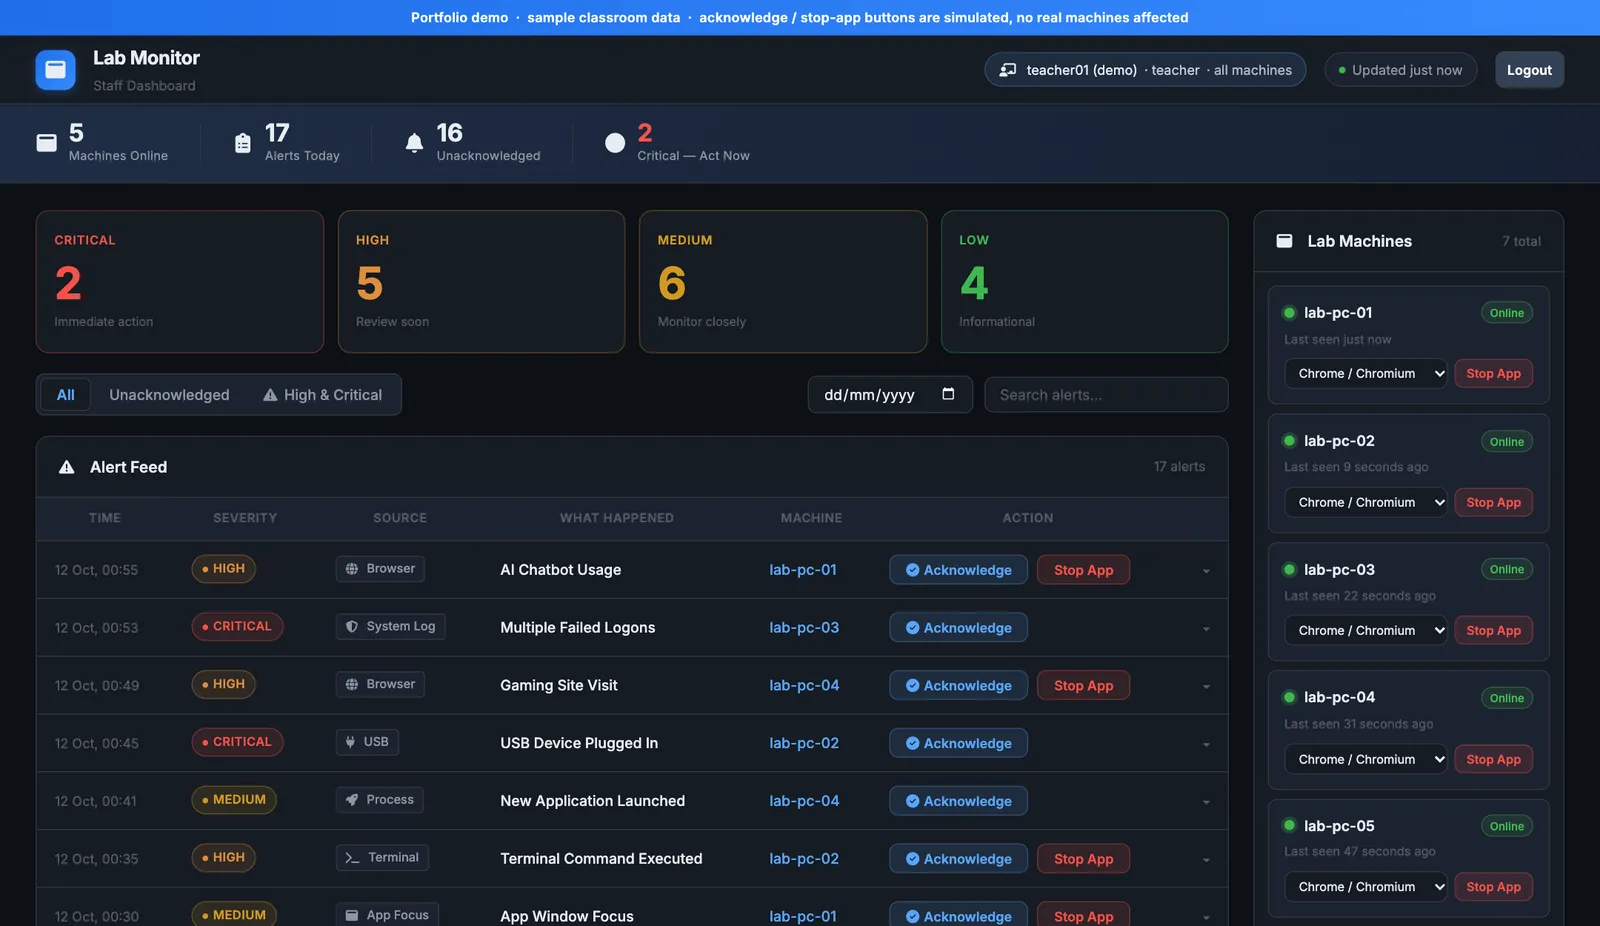Click the Machines Online monitor icon
Screen dimensions: 1600x926
[47, 143]
